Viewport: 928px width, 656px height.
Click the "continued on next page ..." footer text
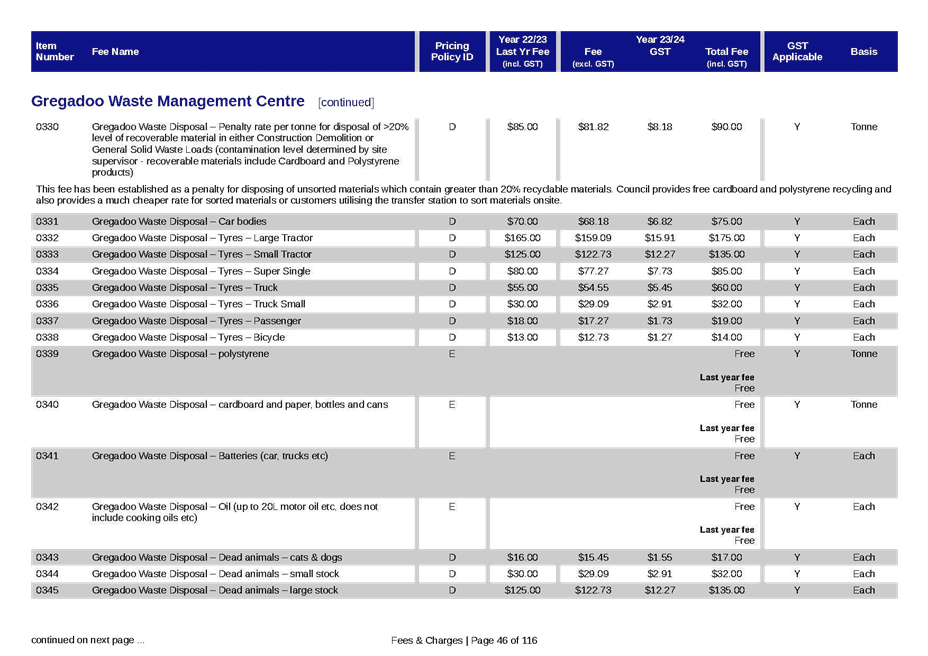coord(88,640)
